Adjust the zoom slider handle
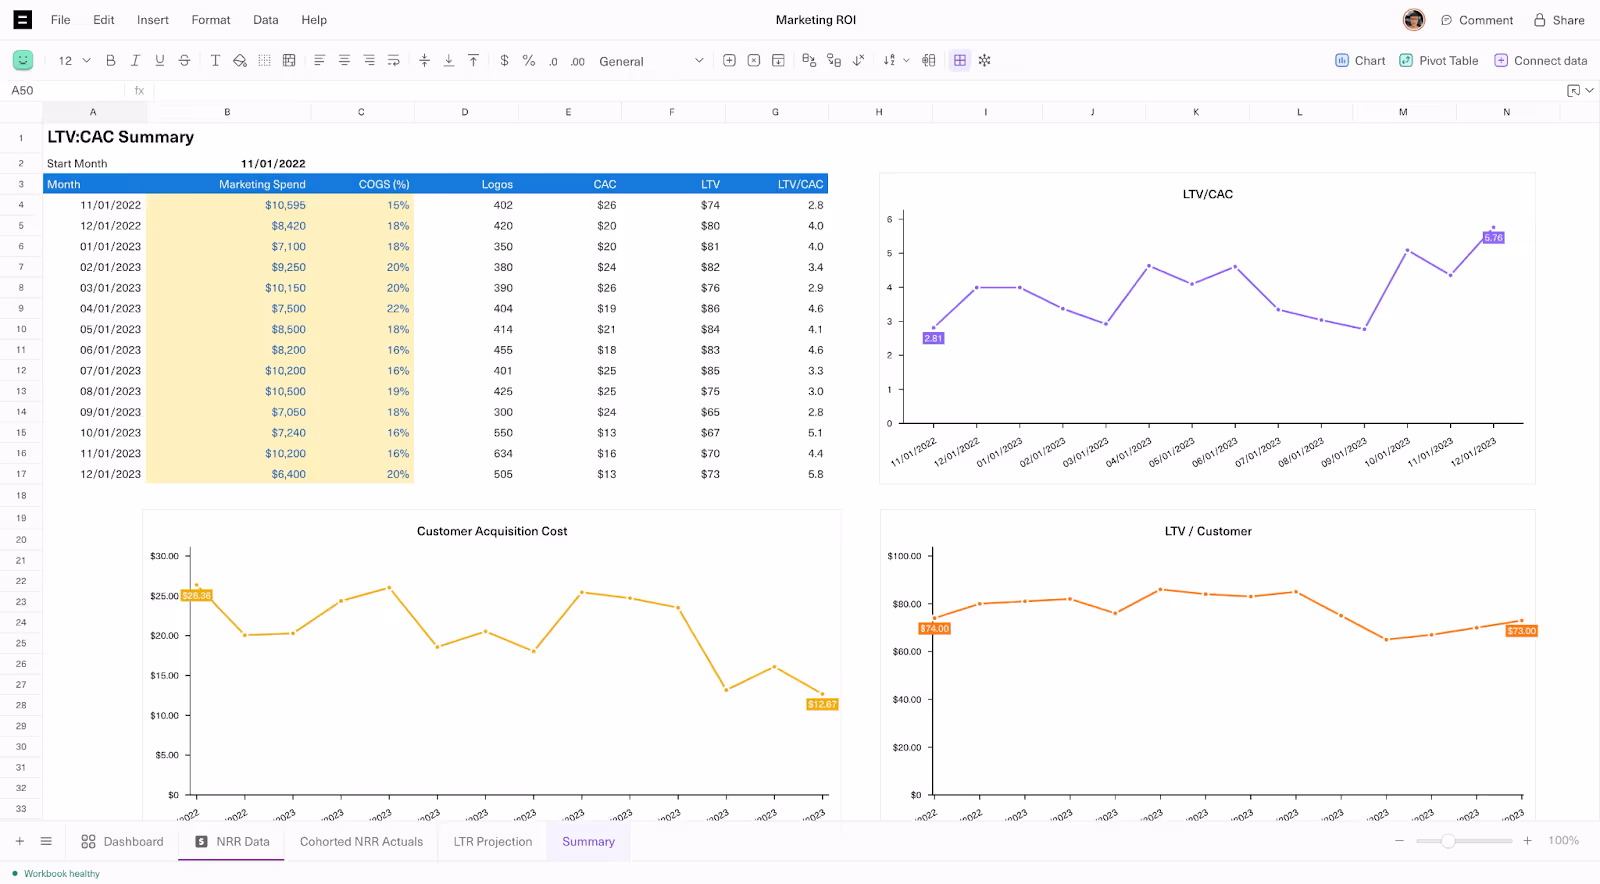 (1448, 841)
